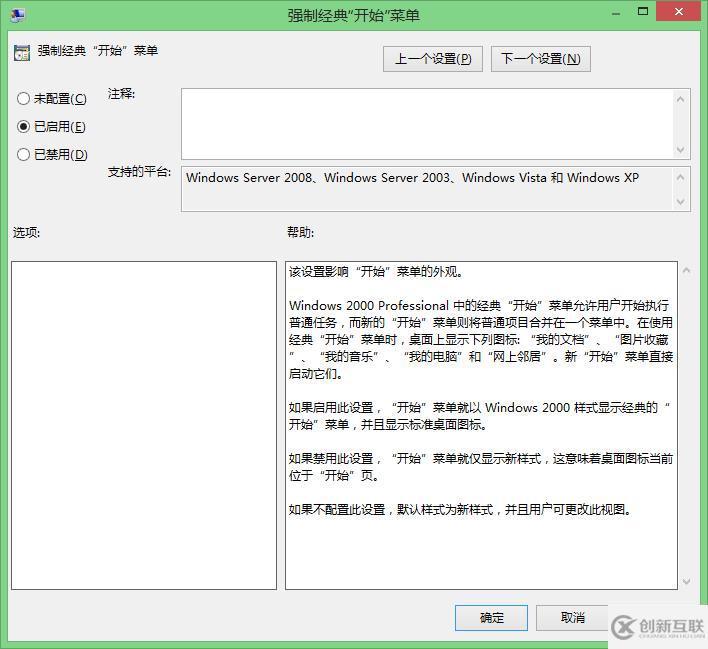The height and width of the screenshot is (649, 708).
Task: Click up arrow of 帮助 panel scrollbar
Action: (x=687, y=271)
